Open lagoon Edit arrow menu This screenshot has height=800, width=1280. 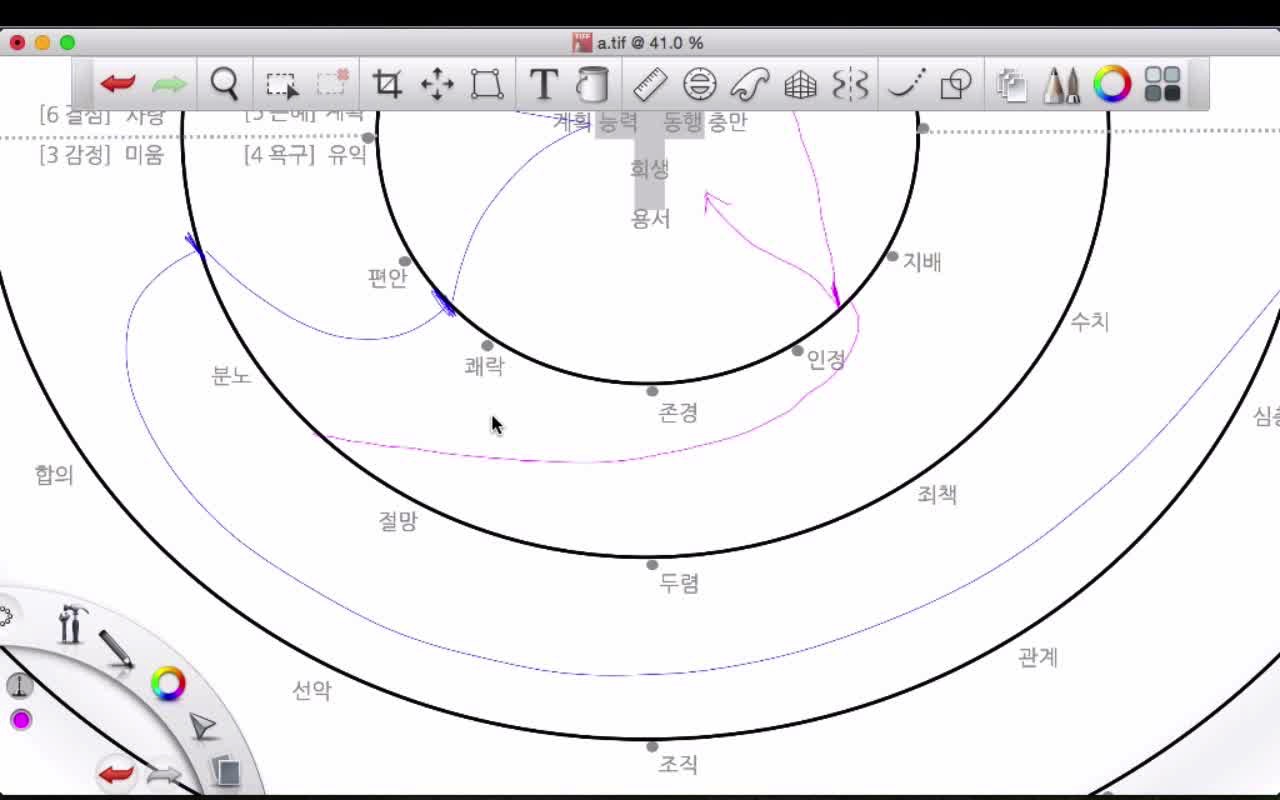203,727
